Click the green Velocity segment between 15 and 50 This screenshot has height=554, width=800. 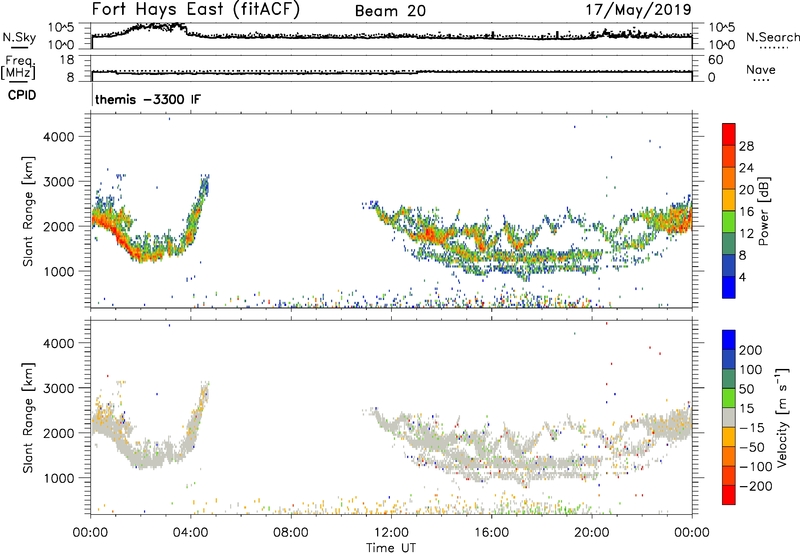tap(729, 398)
